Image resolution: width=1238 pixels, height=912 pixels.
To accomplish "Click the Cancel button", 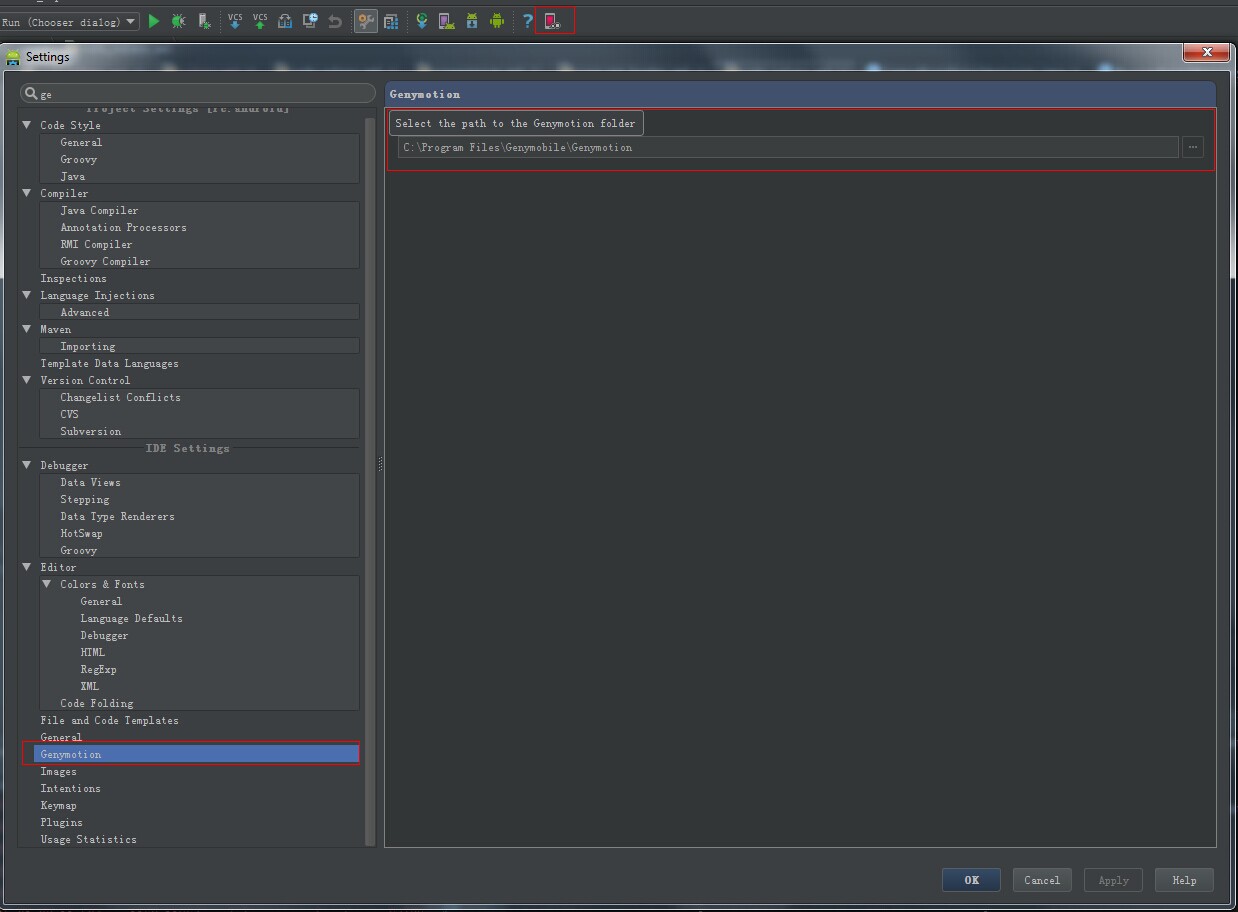I will tap(1041, 880).
